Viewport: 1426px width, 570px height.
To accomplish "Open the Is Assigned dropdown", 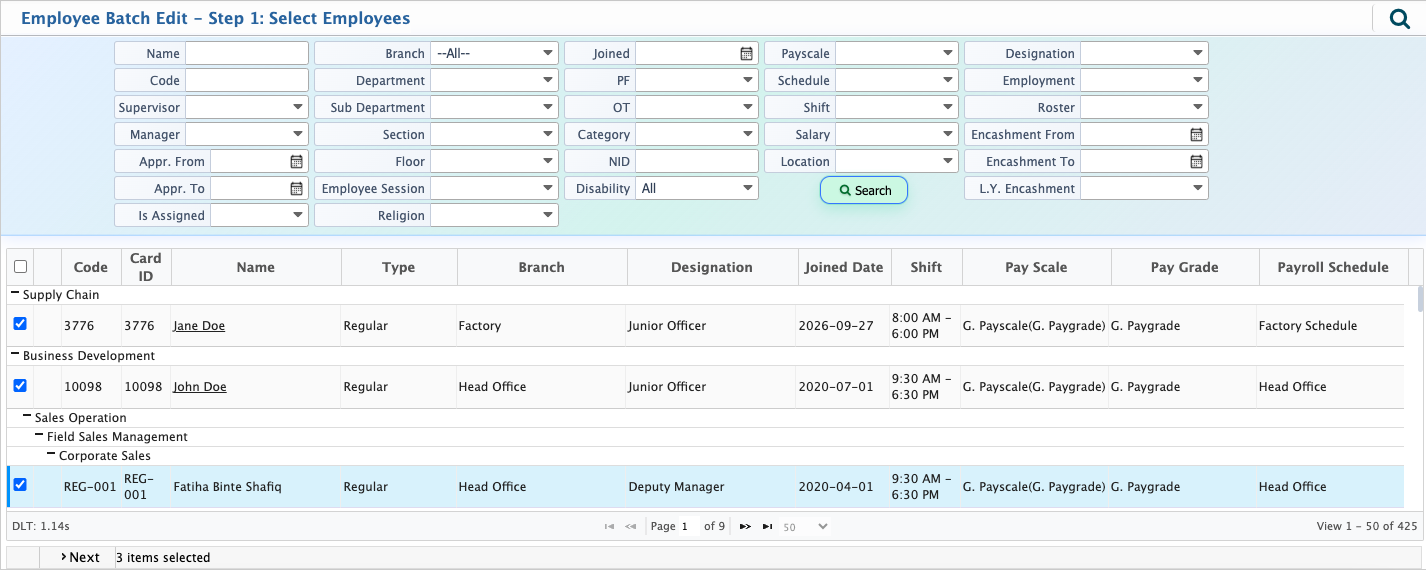I will [x=259, y=215].
